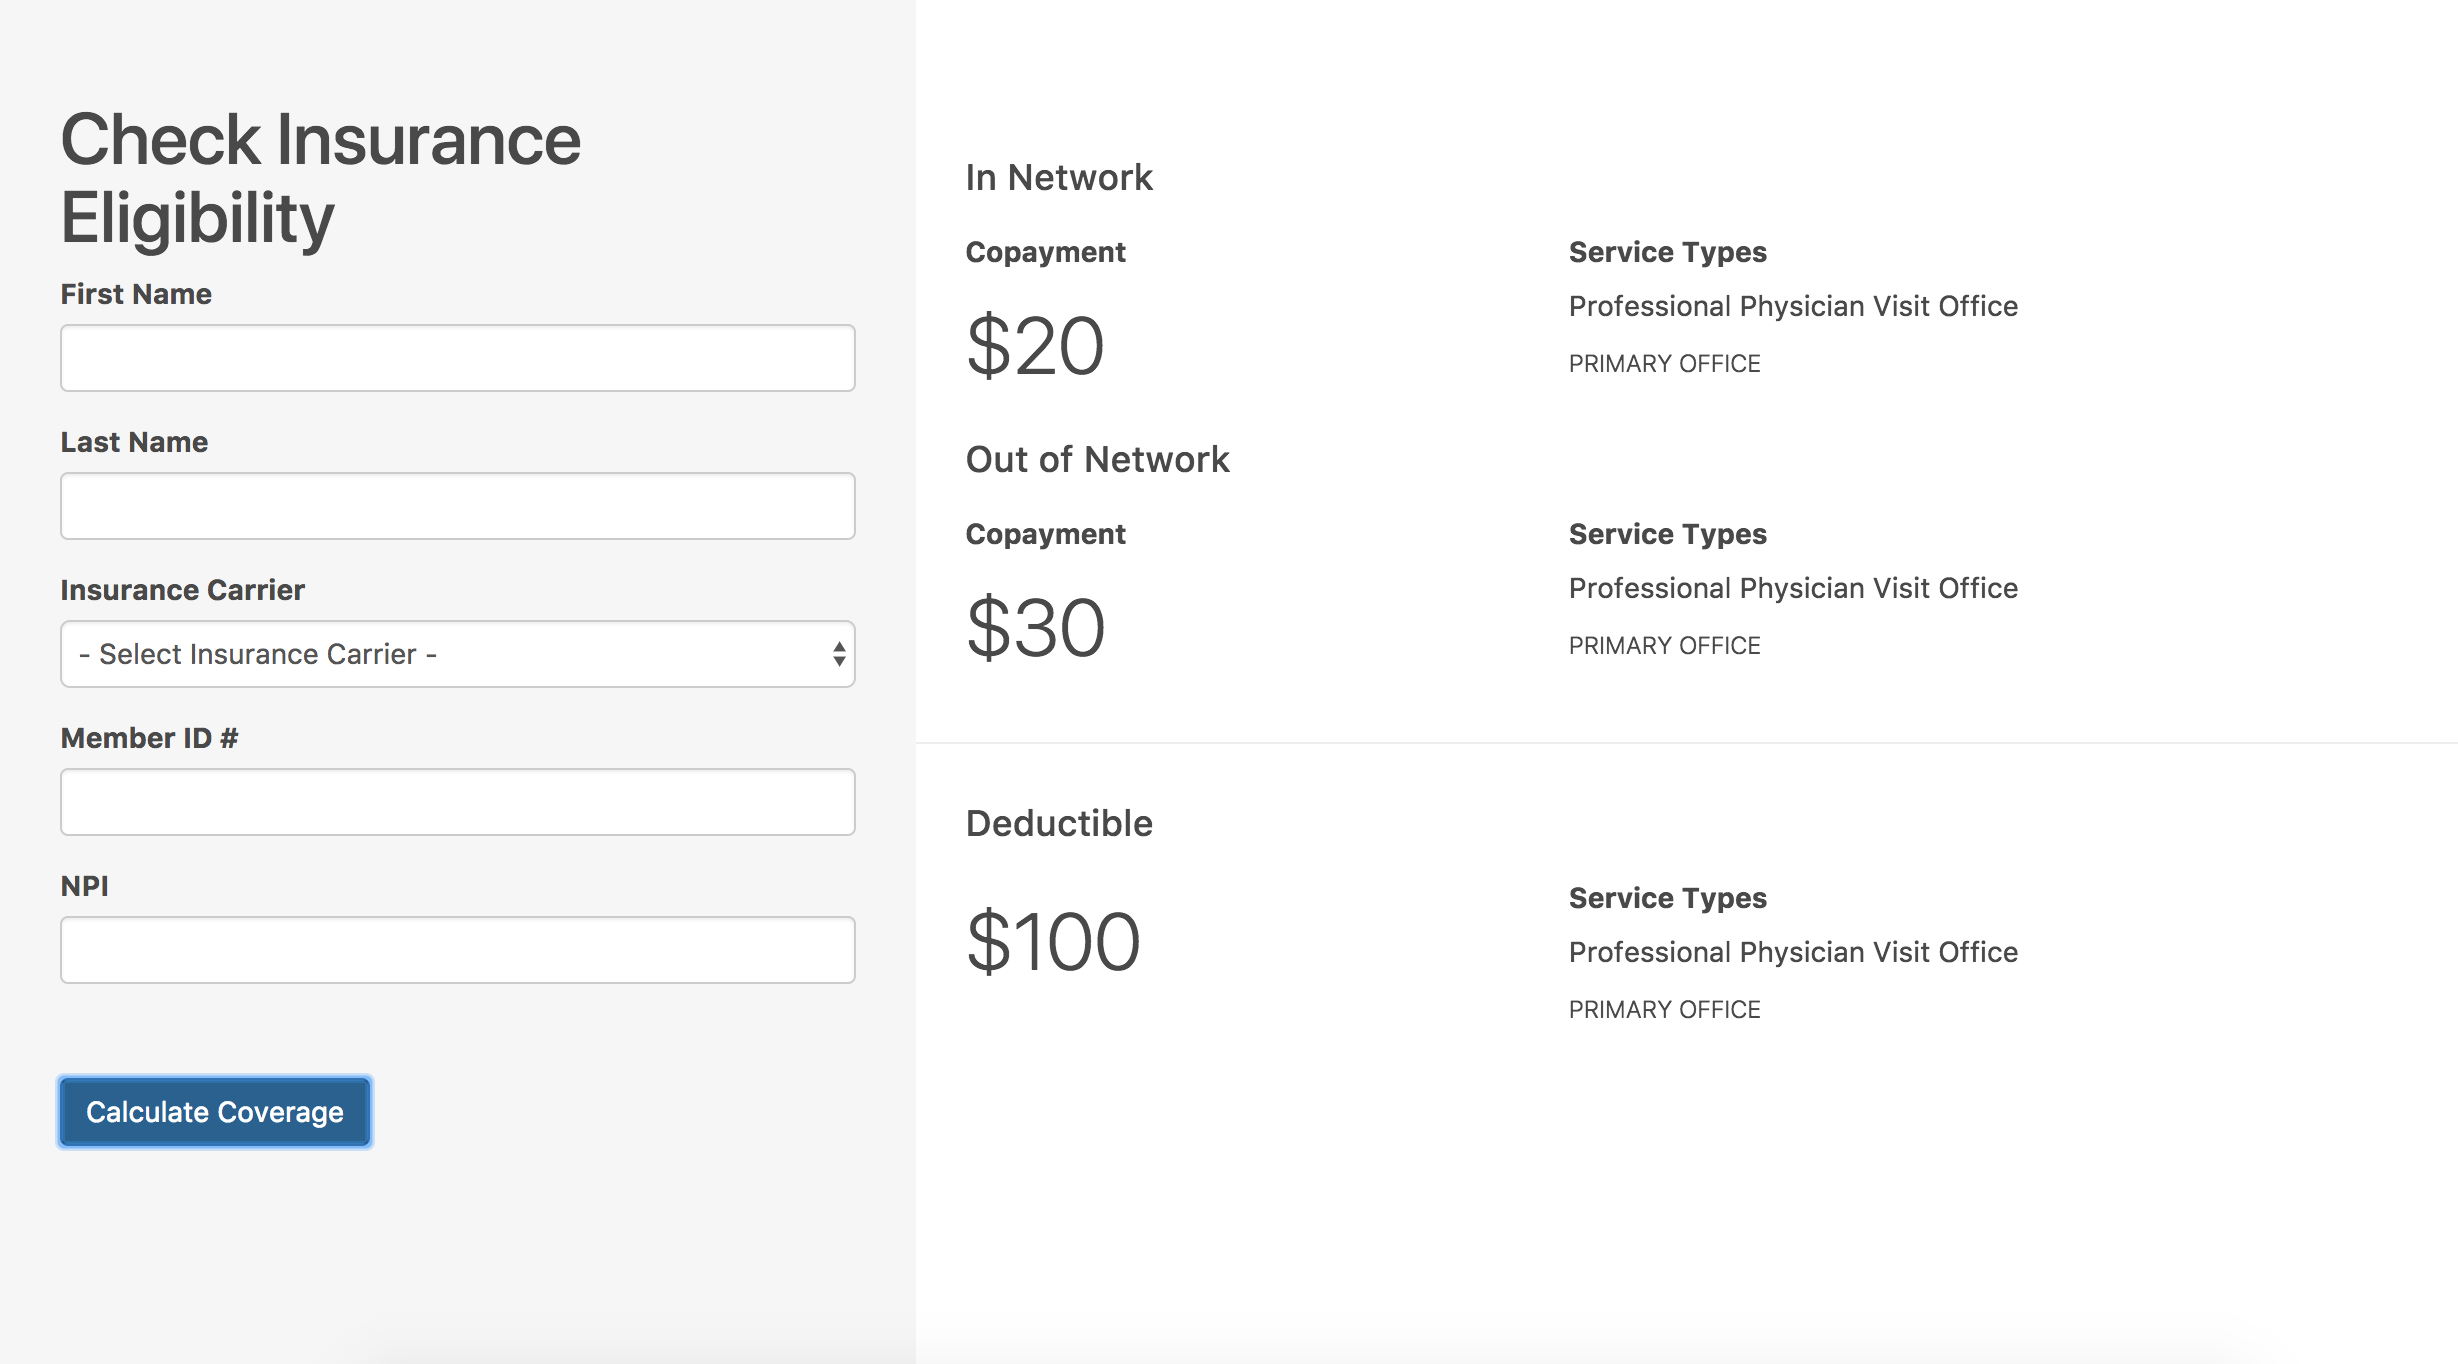Select the $20 in-network copayment amount

click(x=1034, y=346)
